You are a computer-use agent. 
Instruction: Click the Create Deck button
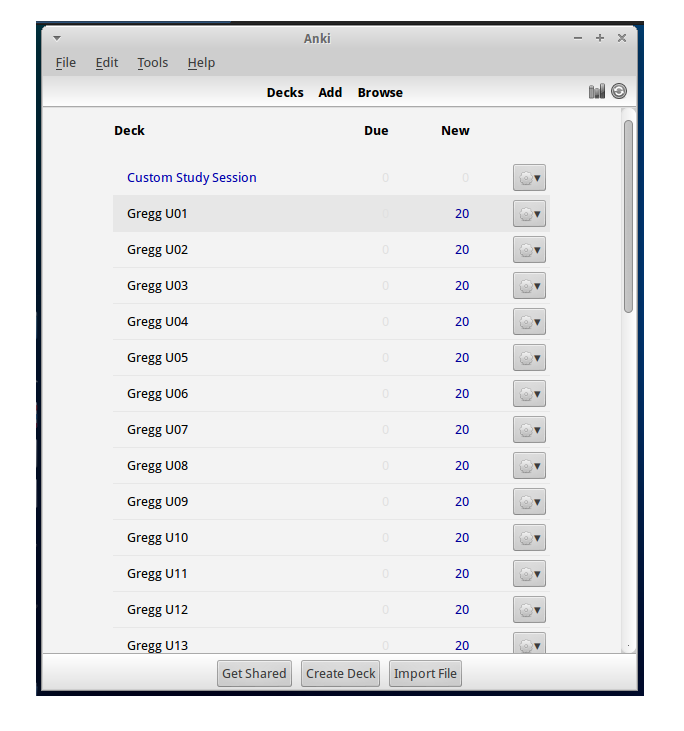click(x=340, y=673)
